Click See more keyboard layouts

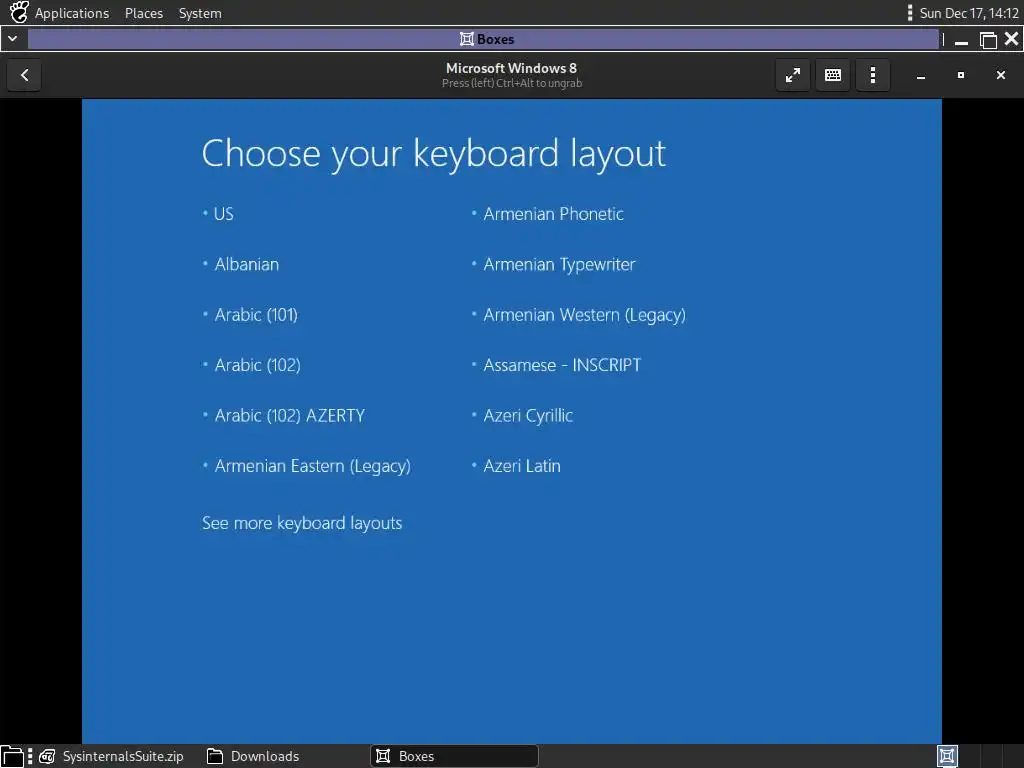[302, 523]
